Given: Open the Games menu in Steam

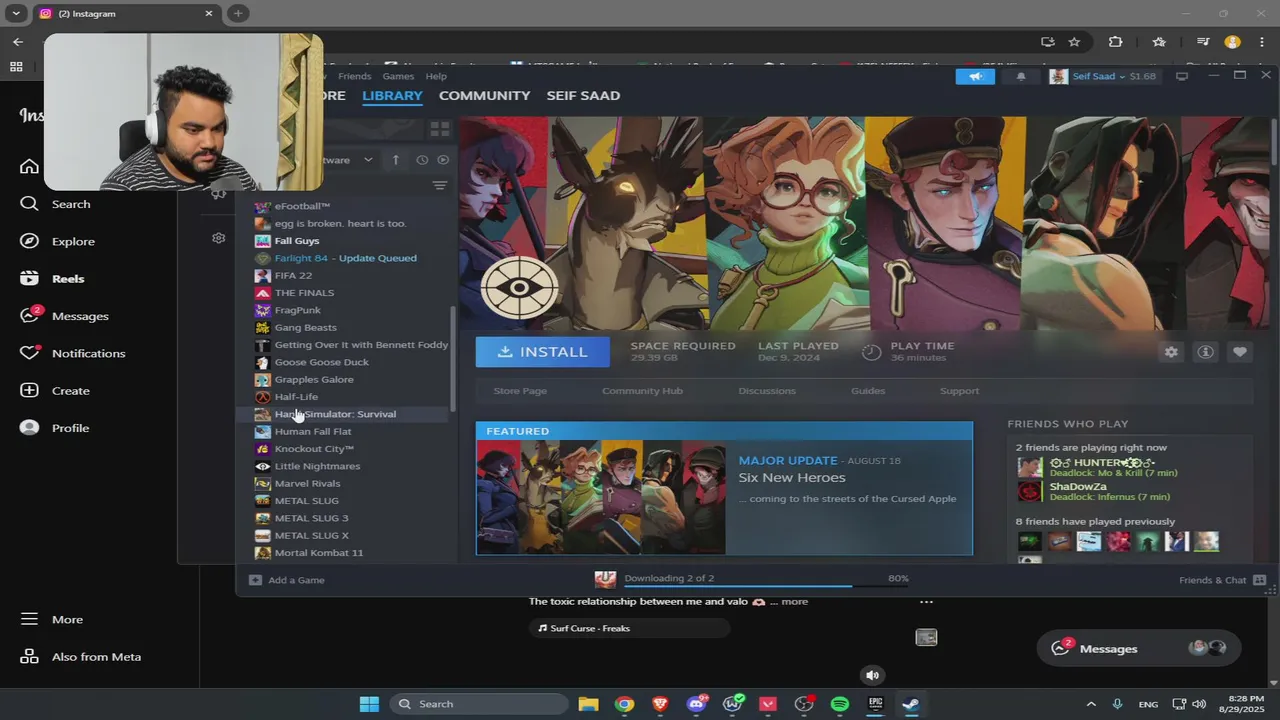Looking at the screenshot, I should pyautogui.click(x=398, y=77).
